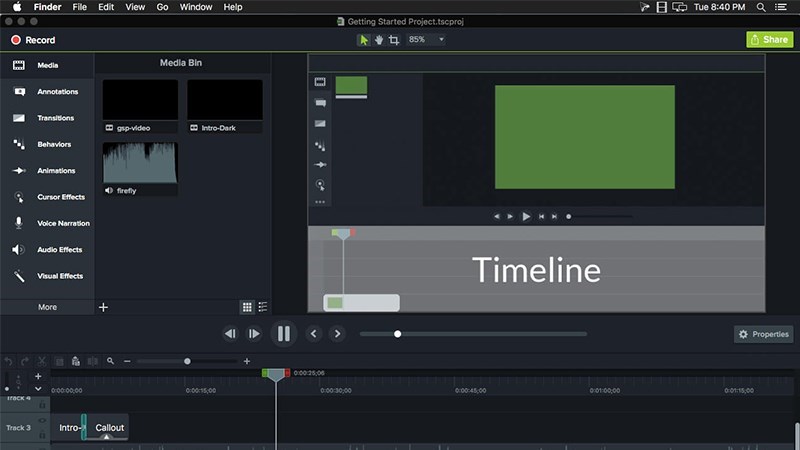Open the Annotations panel
800x450 pixels.
coord(56,92)
